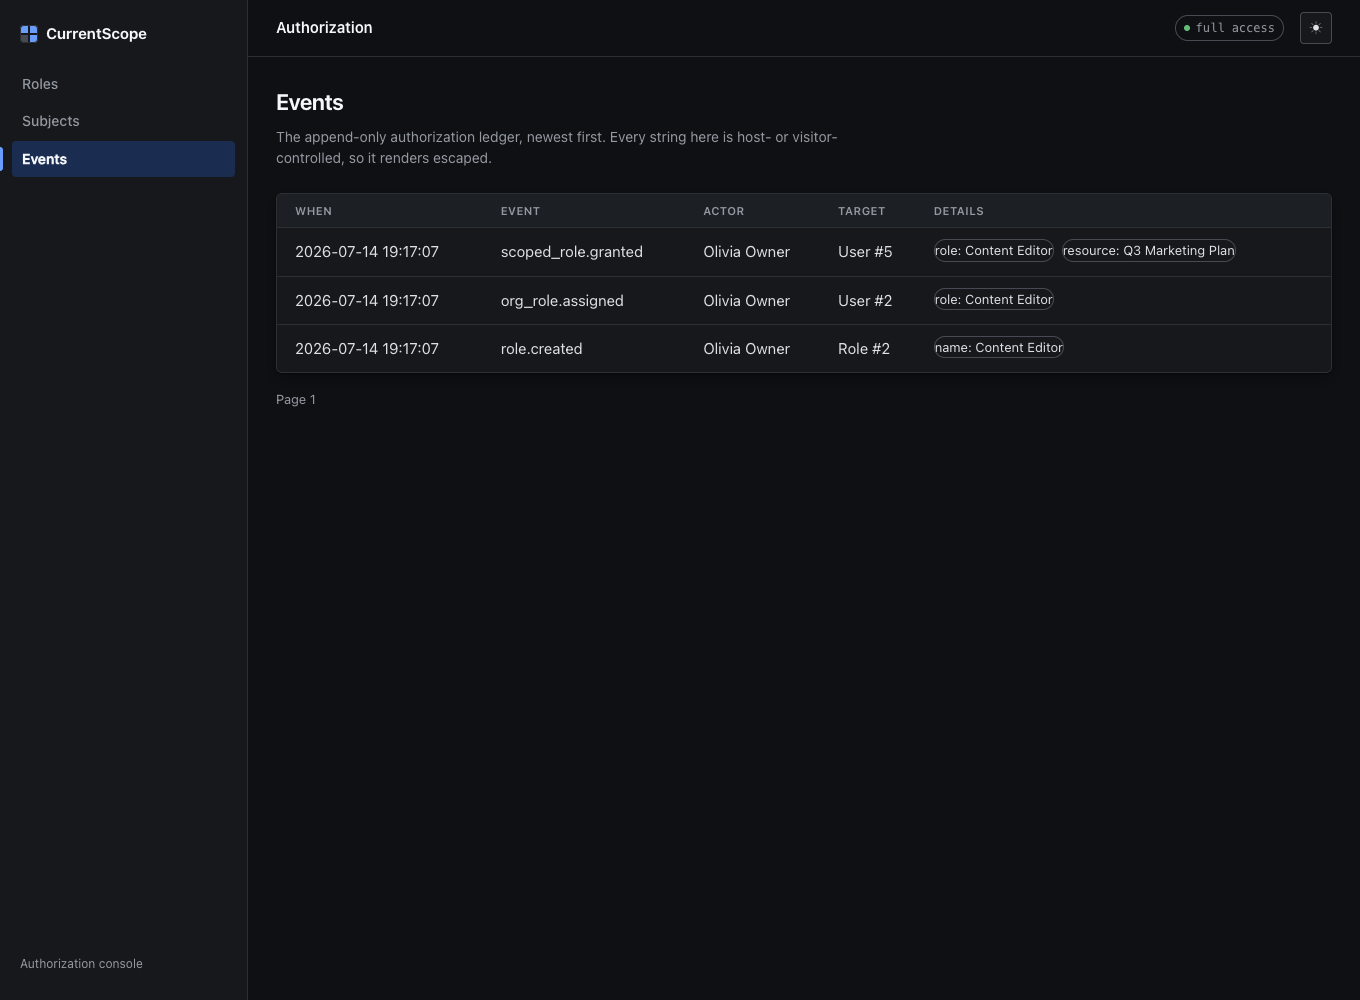The width and height of the screenshot is (1360, 1000).
Task: Click the resource: Q3 Marketing Plan chip
Action: [x=1149, y=251]
